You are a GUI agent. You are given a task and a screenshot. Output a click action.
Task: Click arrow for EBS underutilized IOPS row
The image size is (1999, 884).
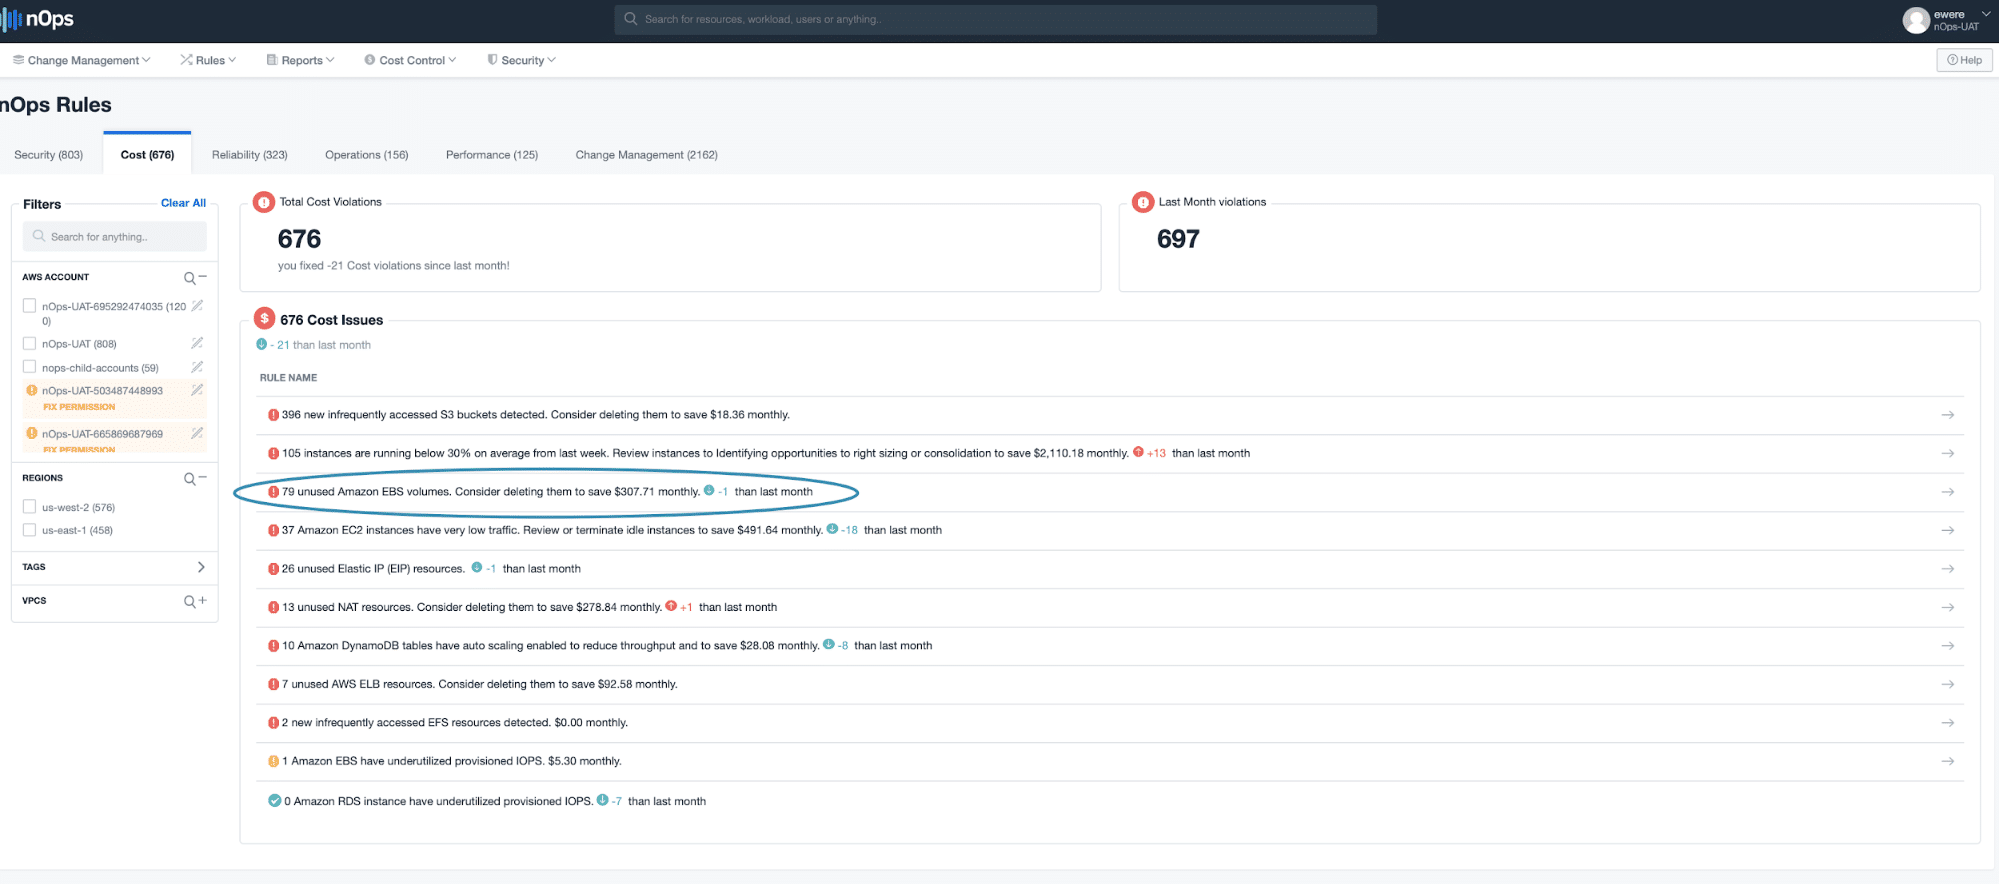[1948, 761]
